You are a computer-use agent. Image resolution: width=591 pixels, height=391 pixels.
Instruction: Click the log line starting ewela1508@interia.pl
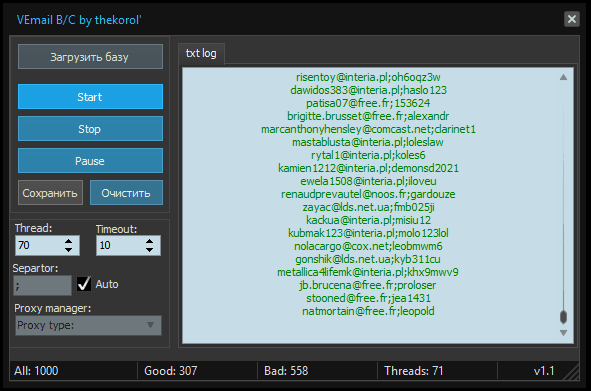[x=368, y=181]
